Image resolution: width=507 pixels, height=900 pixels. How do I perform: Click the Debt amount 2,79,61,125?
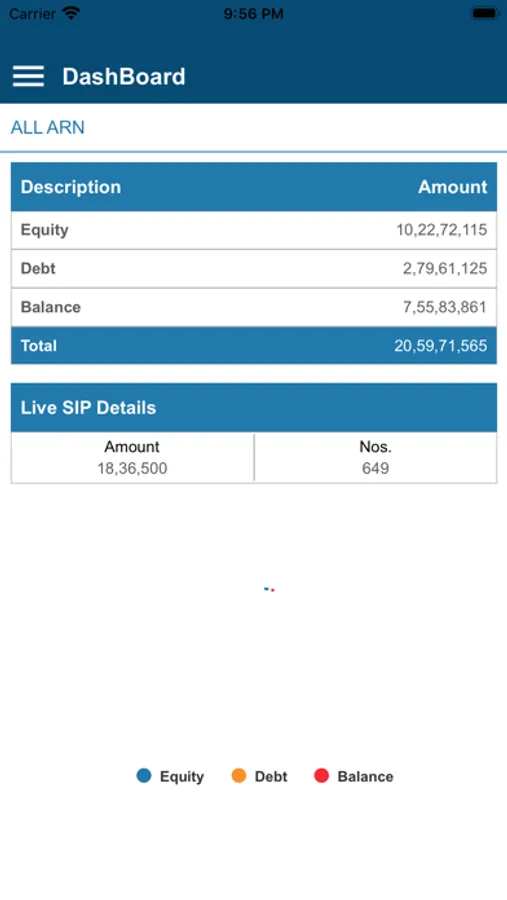[445, 268]
